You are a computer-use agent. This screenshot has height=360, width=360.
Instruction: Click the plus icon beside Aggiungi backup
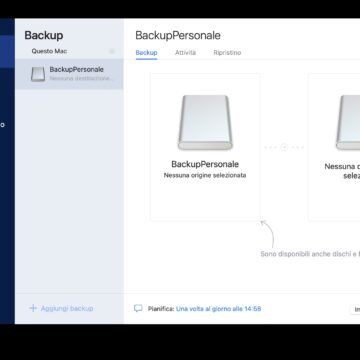pos(33,308)
